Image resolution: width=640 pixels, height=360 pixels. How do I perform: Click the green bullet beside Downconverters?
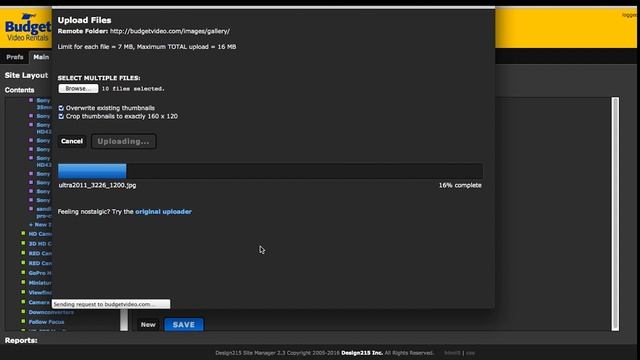(x=23, y=311)
